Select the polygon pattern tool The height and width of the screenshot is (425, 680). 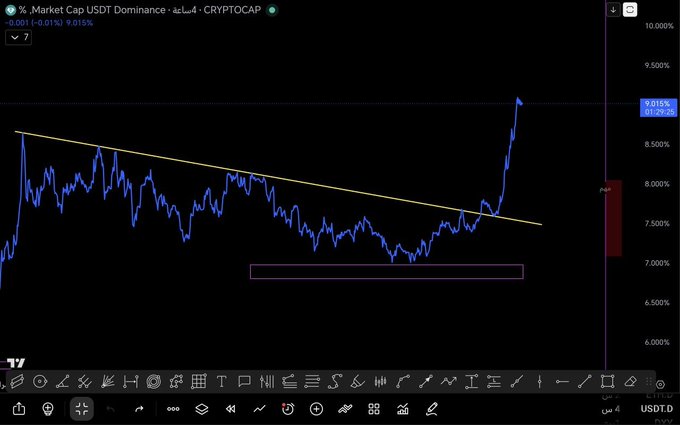pyautogui.click(x=176, y=382)
